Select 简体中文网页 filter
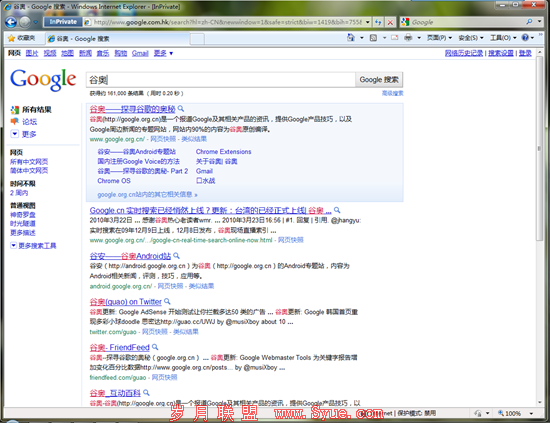The height and width of the screenshot is (423, 550). tap(29, 170)
